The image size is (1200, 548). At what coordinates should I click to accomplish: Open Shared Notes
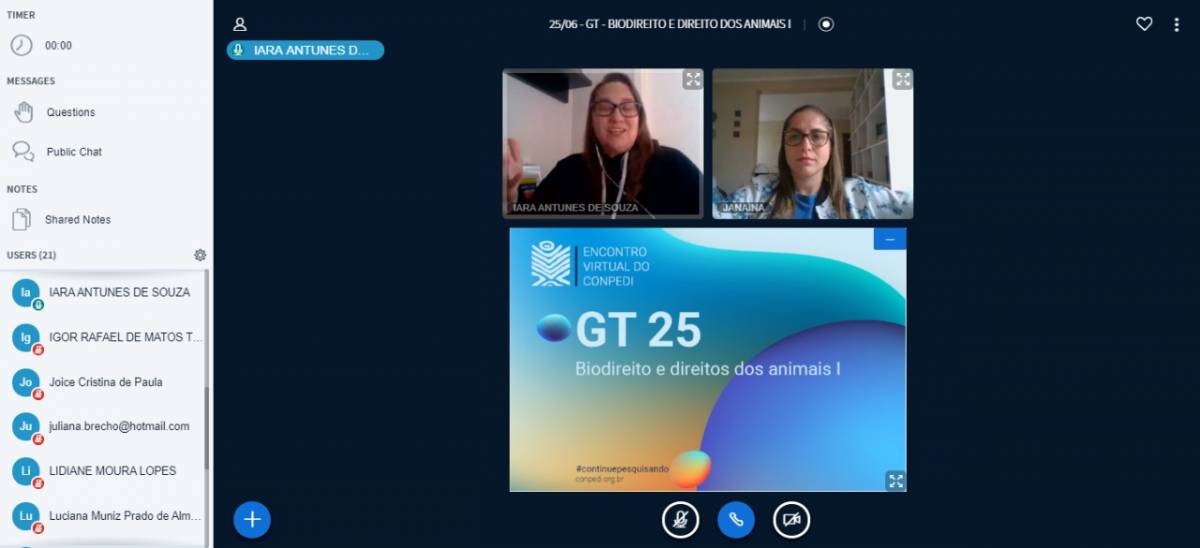77,220
